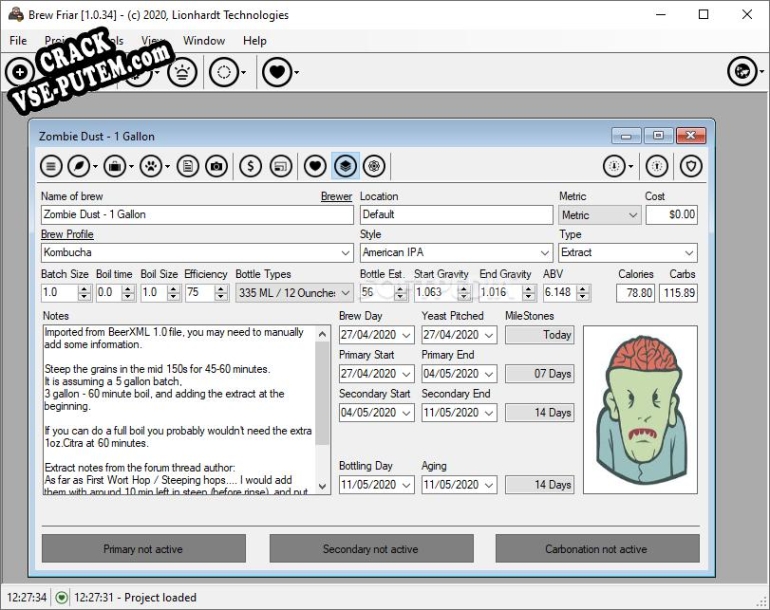Decrease the End Gravity spinner
The image size is (770, 610).
tap(528, 297)
